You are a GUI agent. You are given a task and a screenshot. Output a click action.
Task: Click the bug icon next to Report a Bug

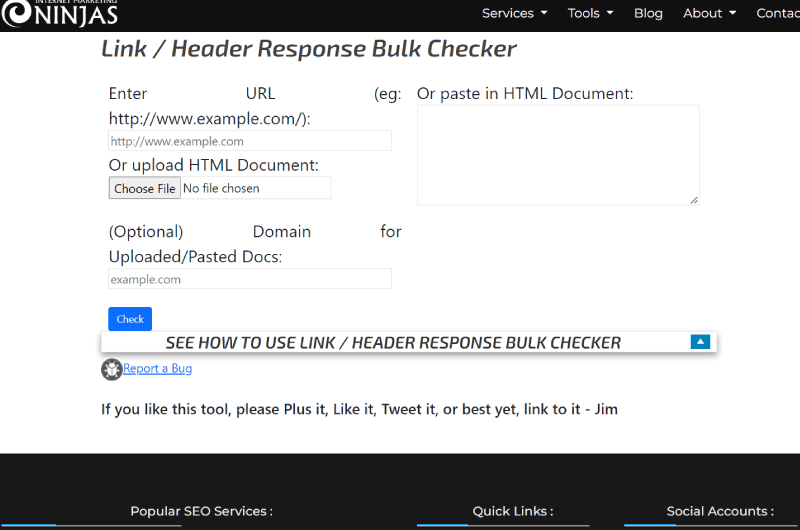click(111, 369)
